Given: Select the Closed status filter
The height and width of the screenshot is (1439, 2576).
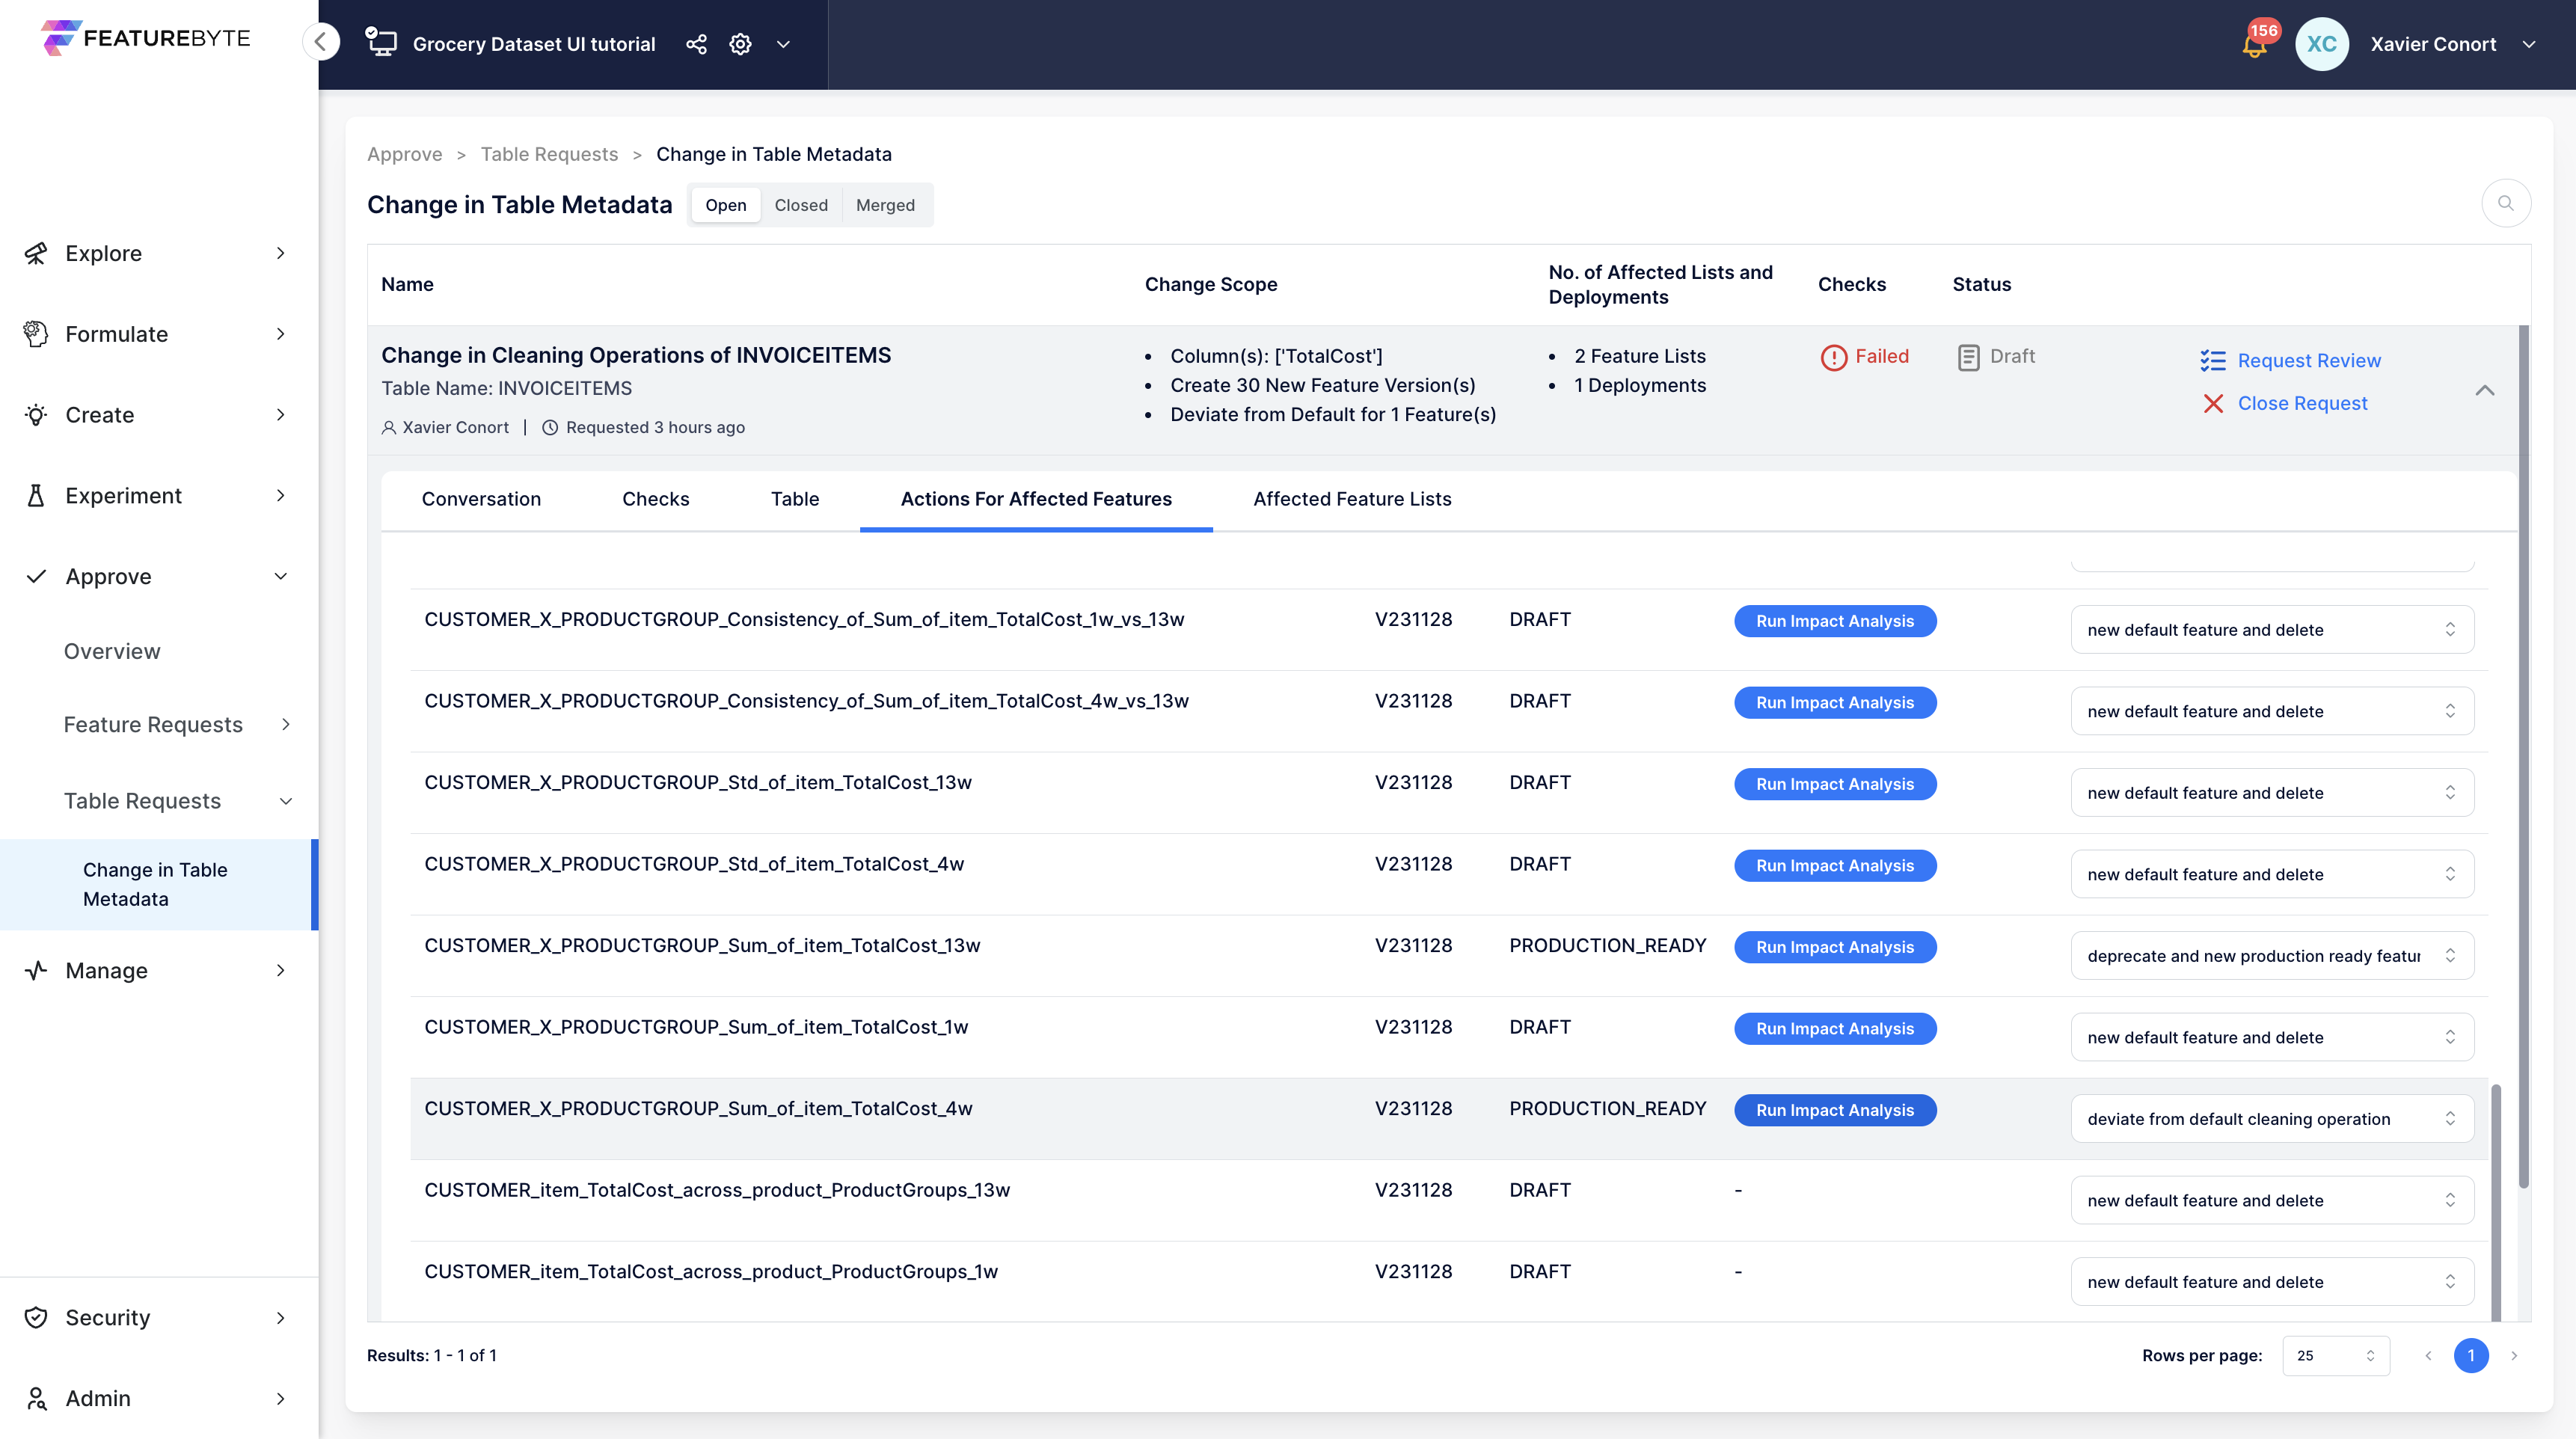Looking at the screenshot, I should coord(801,205).
